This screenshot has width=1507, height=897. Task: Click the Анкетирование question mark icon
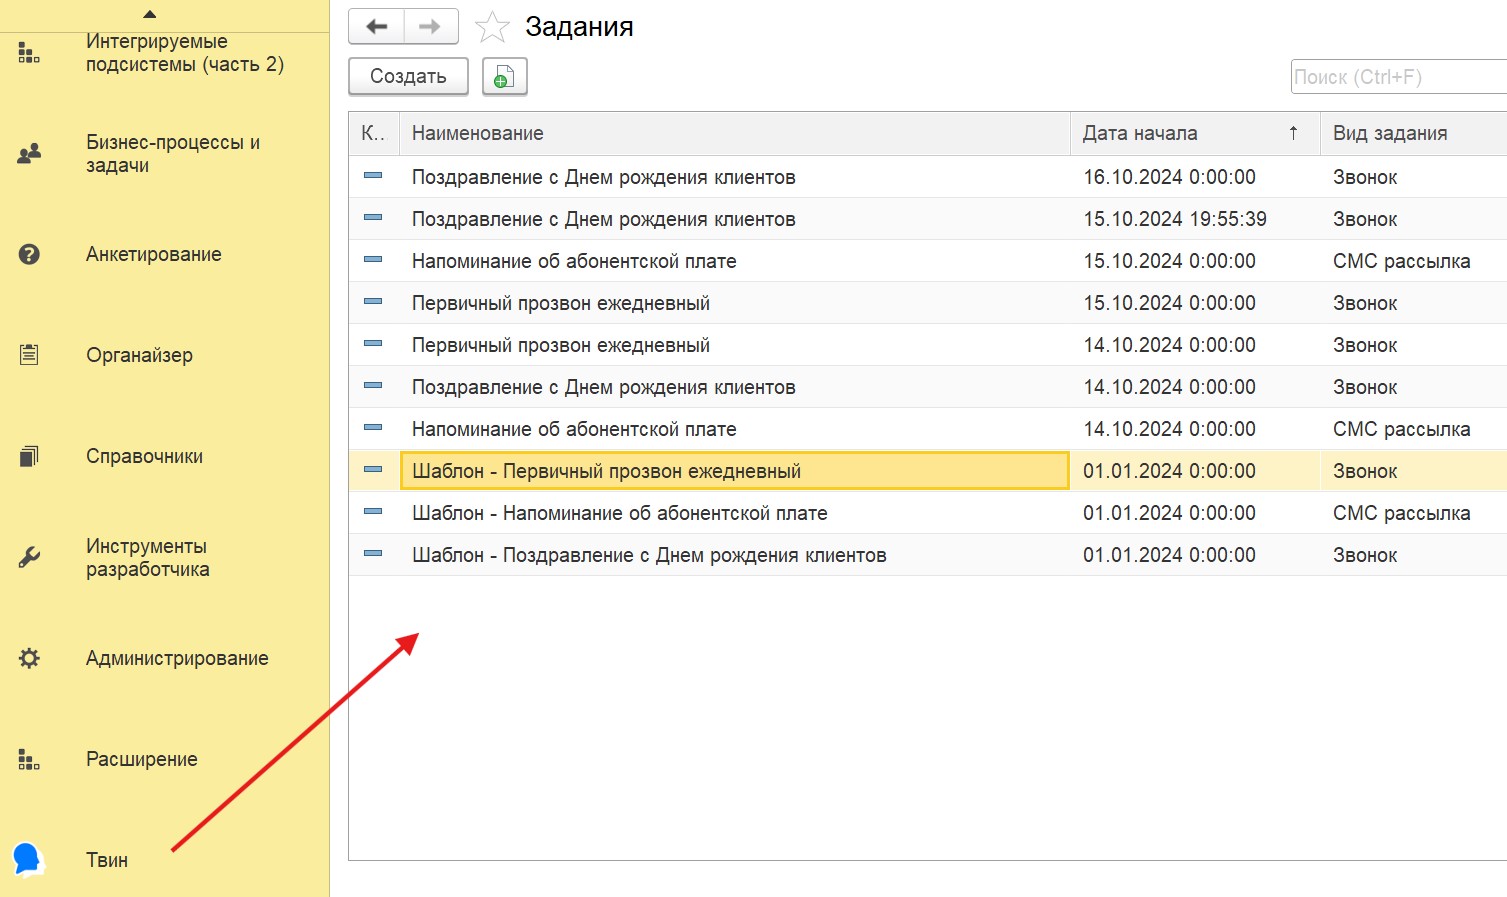click(29, 254)
